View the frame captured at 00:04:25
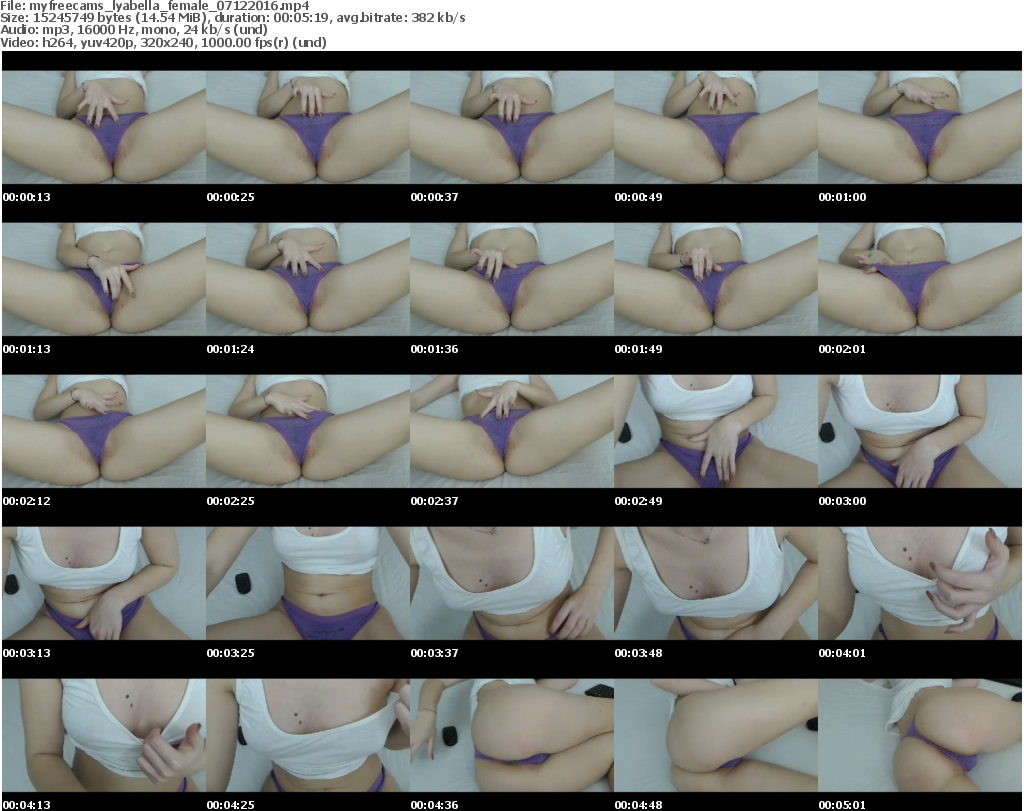 [308, 735]
